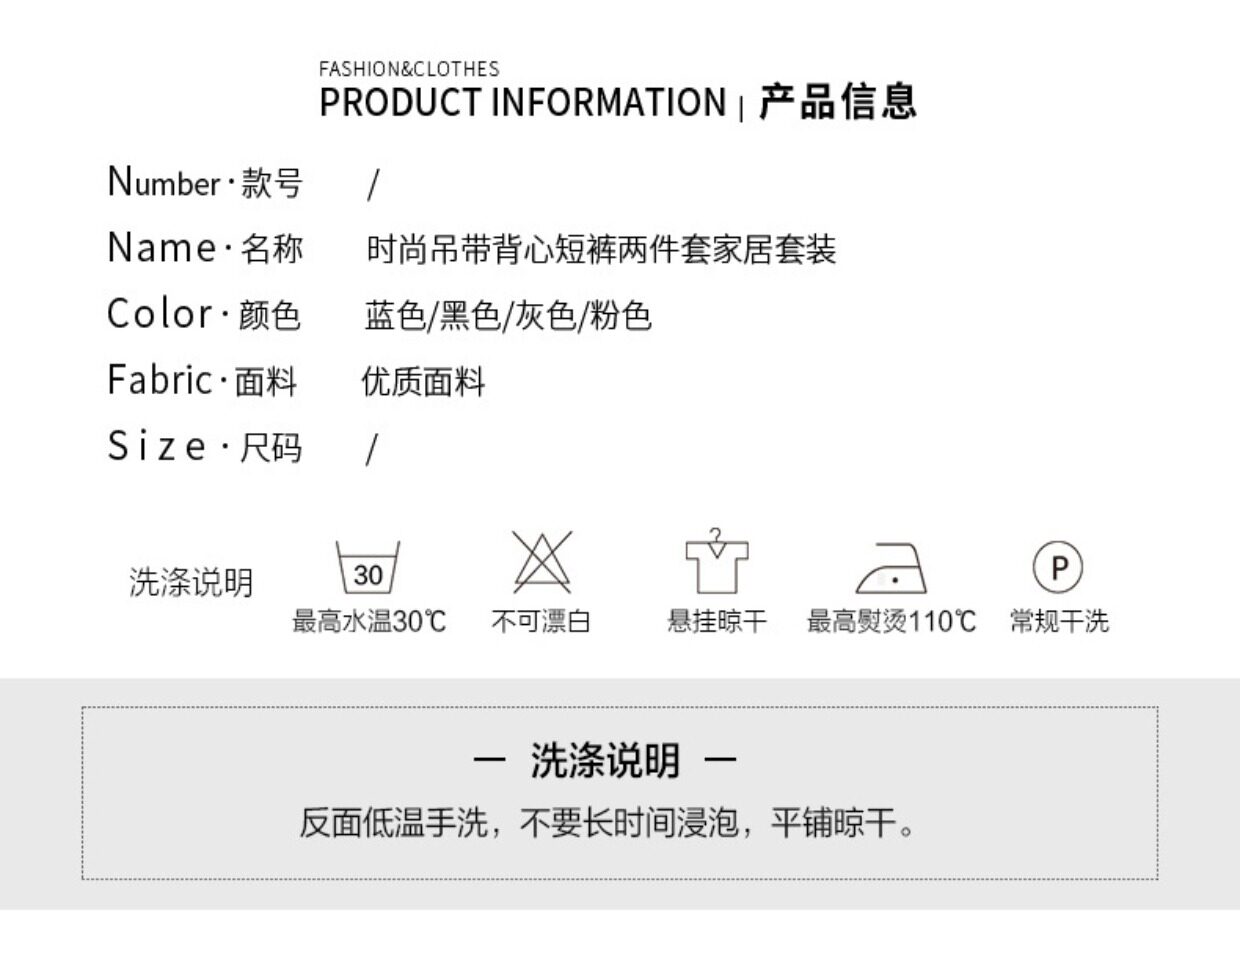Click the 不可漂白 caption

541,622
